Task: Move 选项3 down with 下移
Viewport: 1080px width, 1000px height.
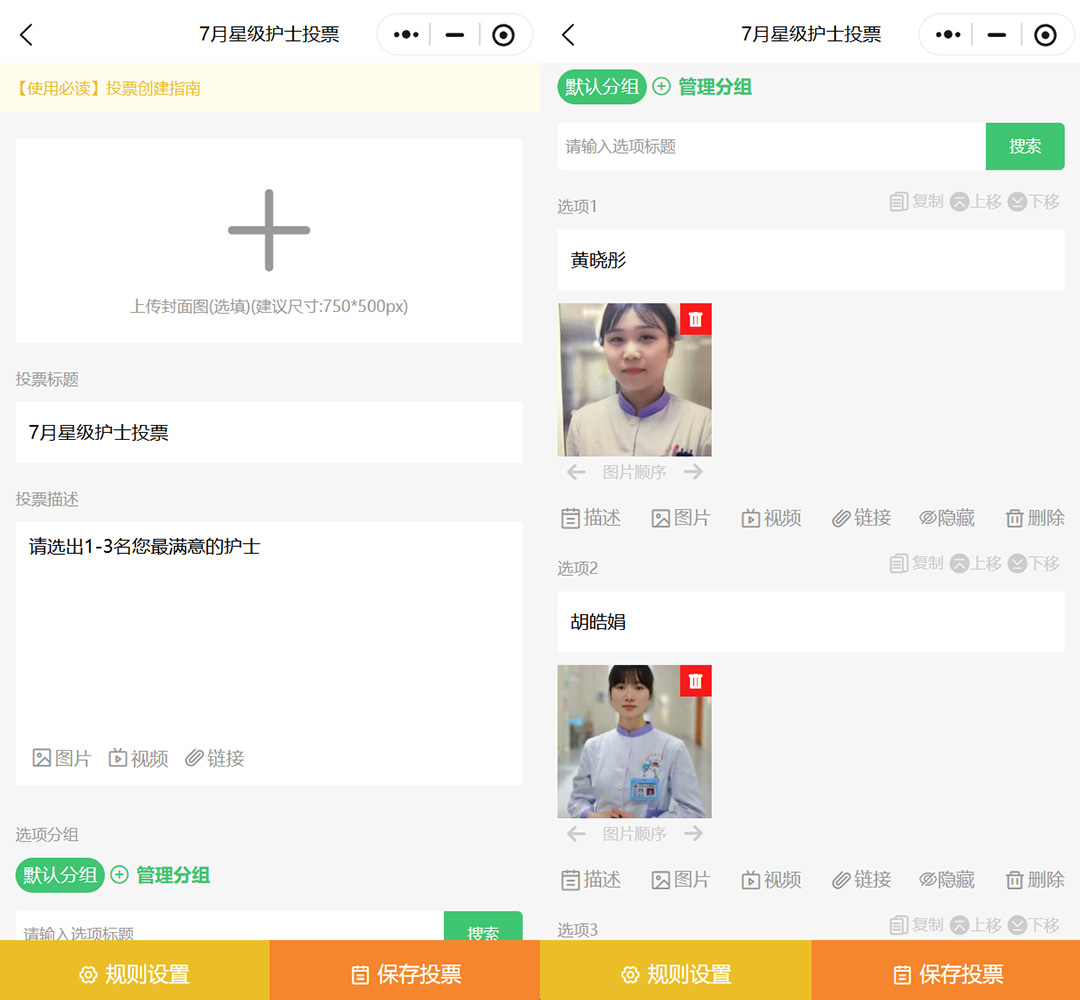Action: (1033, 925)
